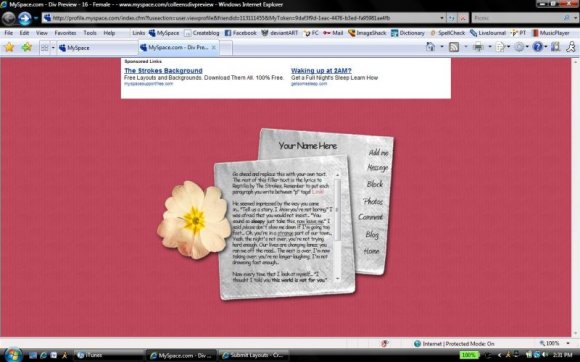Follow the Waking up at 2AM link
Image resolution: width=580 pixels, height=362 pixels.
pos(321,70)
